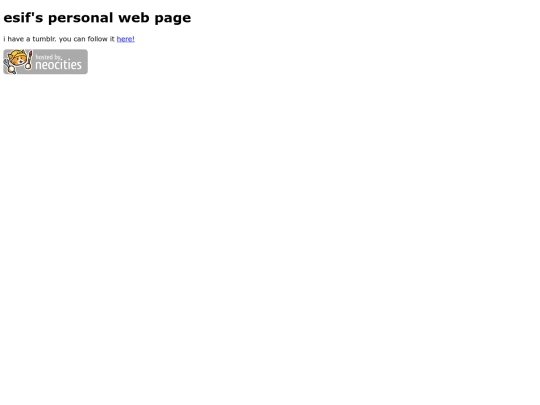This screenshot has width=540, height=405.
Task: Click the word 'page' in the heading
Action: (173, 19)
